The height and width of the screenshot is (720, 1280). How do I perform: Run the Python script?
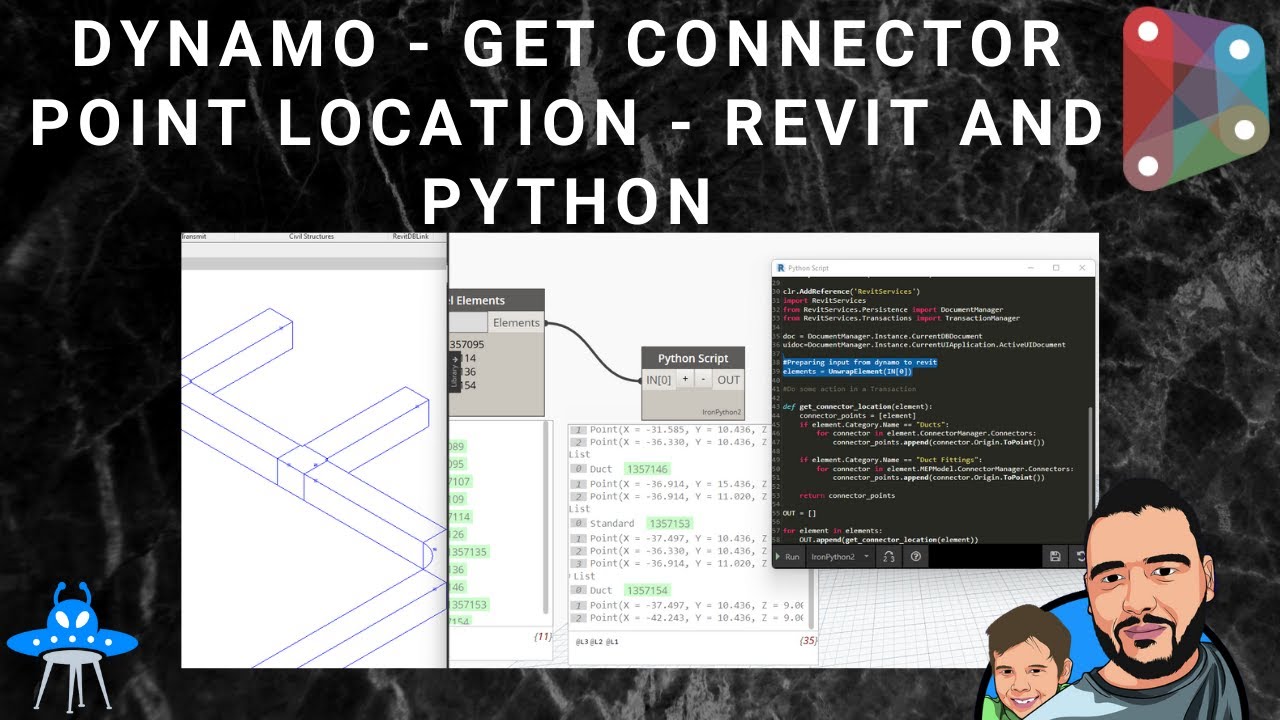[x=787, y=556]
